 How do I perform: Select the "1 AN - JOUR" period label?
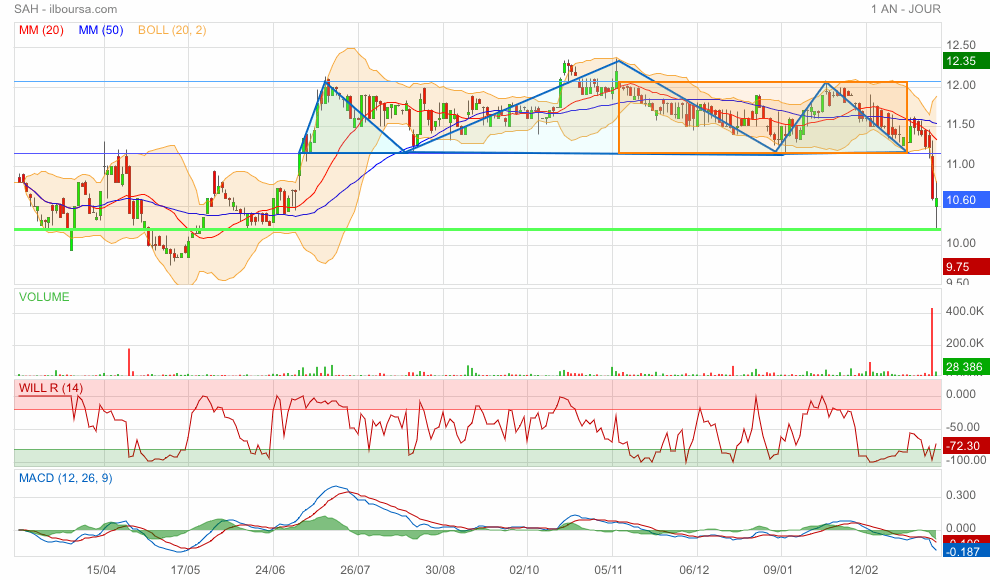906,9
